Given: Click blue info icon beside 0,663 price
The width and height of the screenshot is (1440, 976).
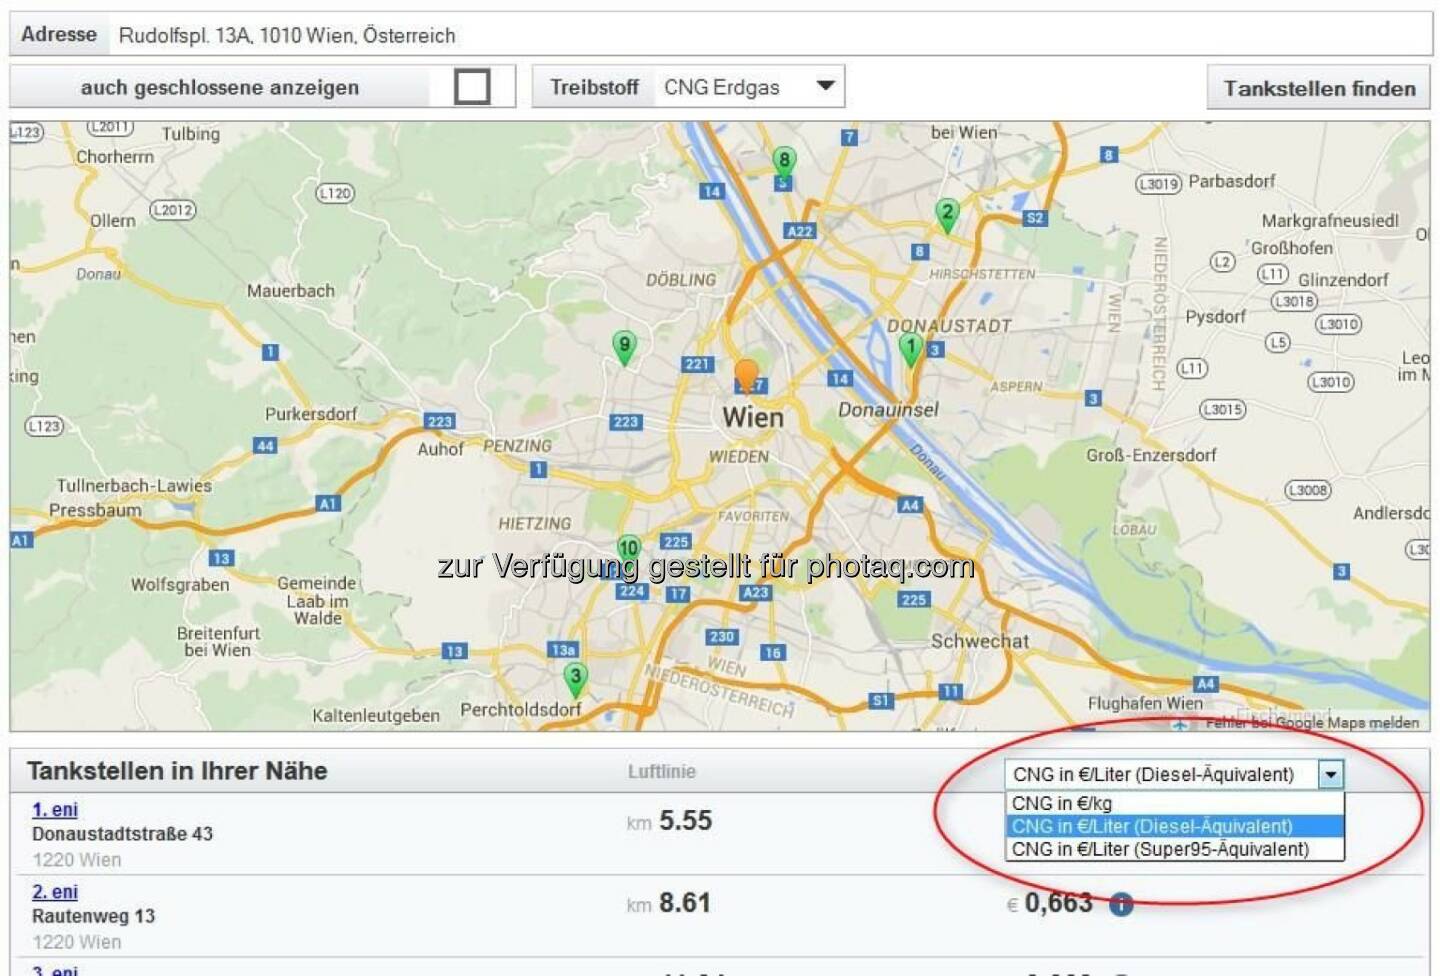Looking at the screenshot, I should tap(1121, 905).
